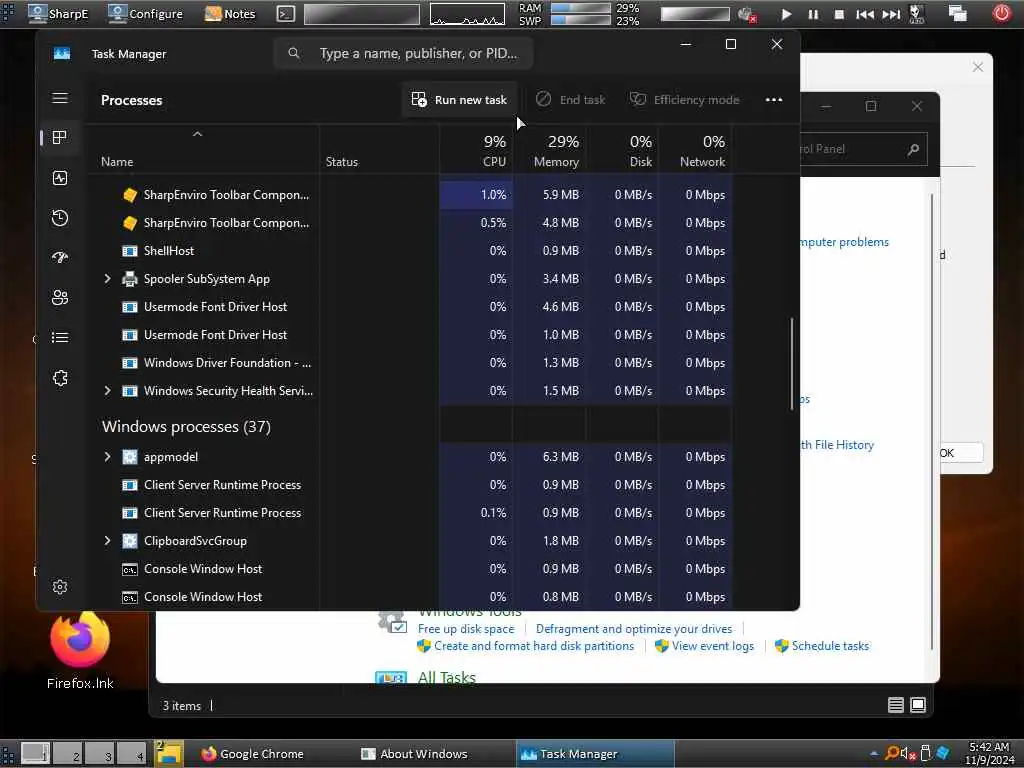Viewport: 1024px width, 768px height.
Task: Open the Details page list icon
Action: tap(60, 338)
